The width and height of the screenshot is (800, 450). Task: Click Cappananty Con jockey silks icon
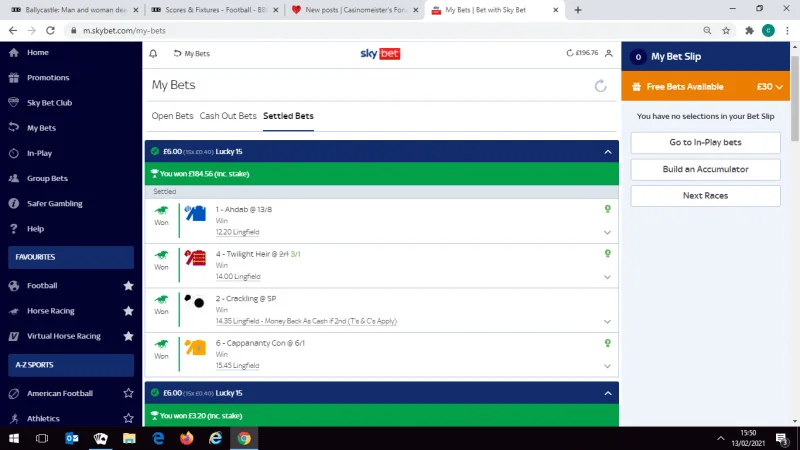tap(195, 347)
